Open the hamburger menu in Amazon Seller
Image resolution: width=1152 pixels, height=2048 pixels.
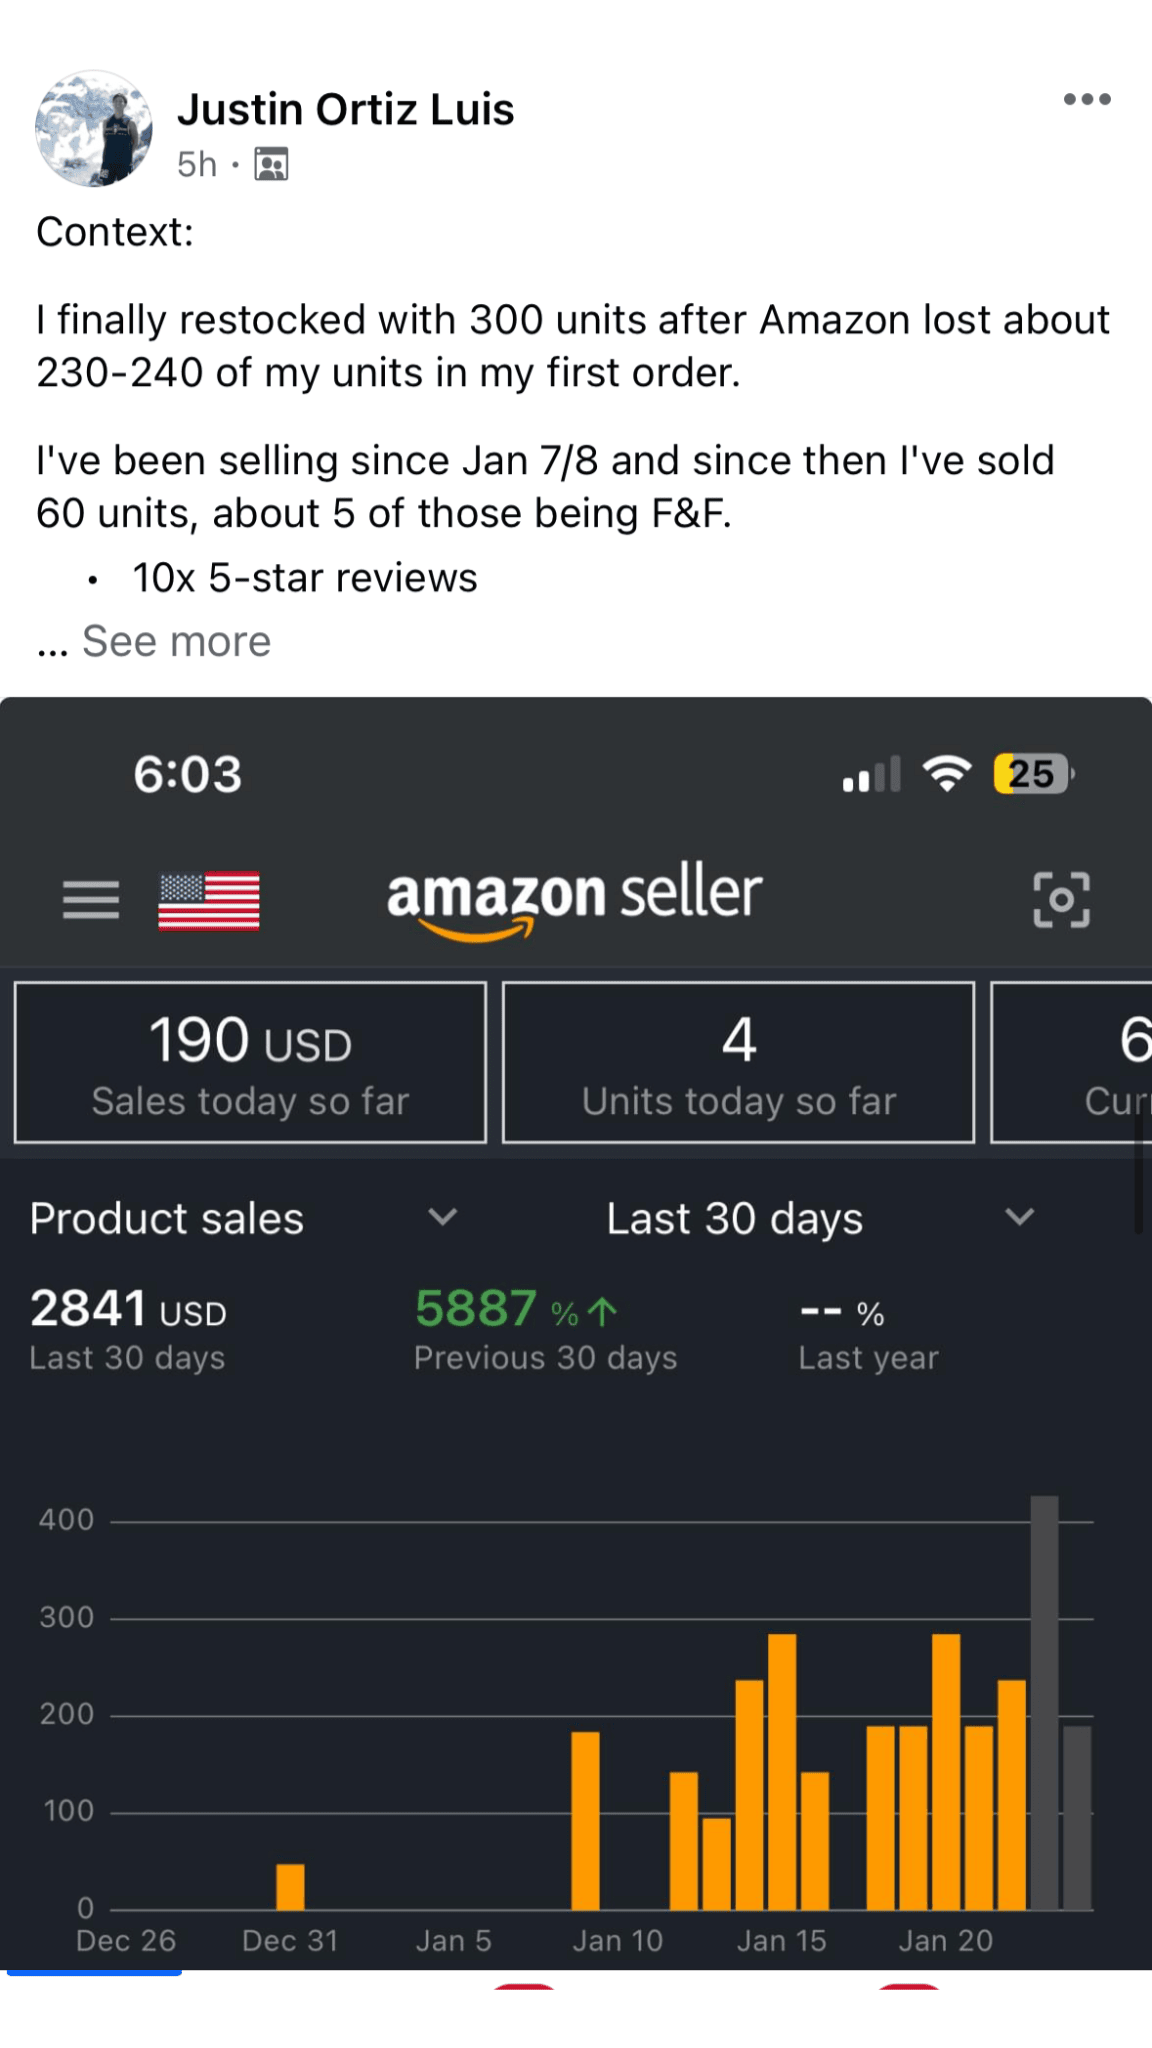pos(91,900)
